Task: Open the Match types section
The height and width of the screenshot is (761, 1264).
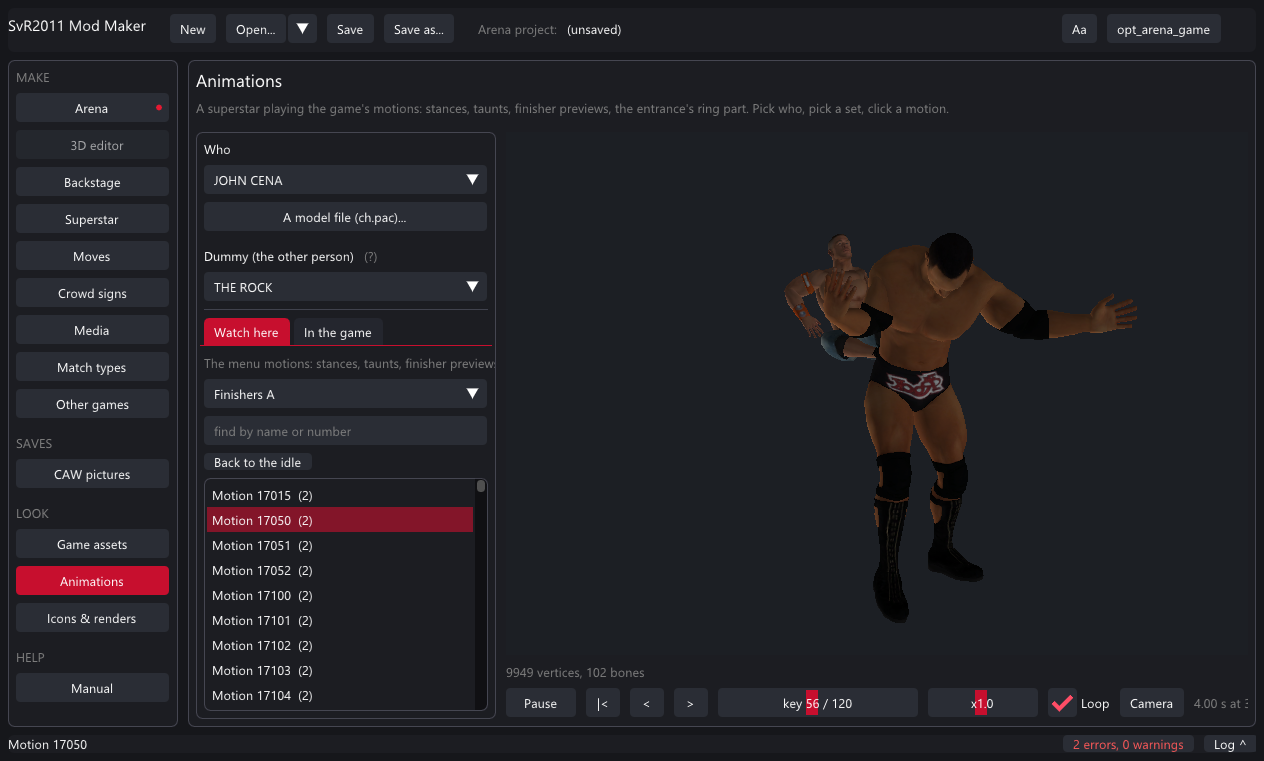Action: tap(92, 367)
